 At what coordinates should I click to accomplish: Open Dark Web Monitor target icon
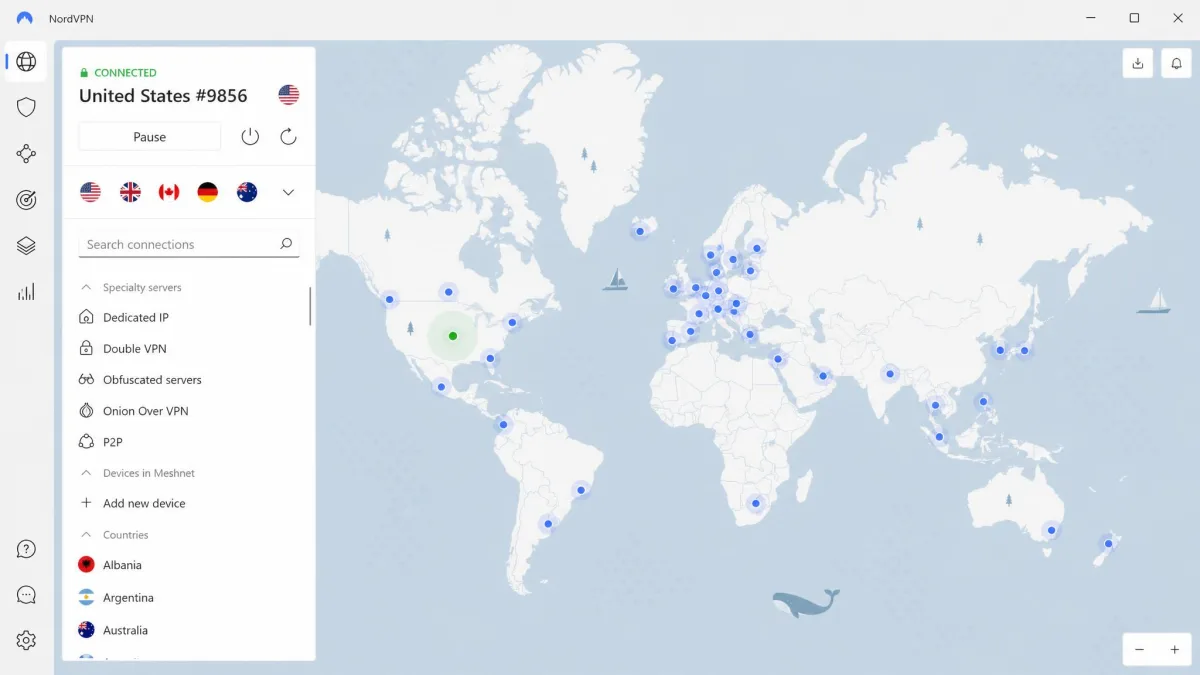27,200
